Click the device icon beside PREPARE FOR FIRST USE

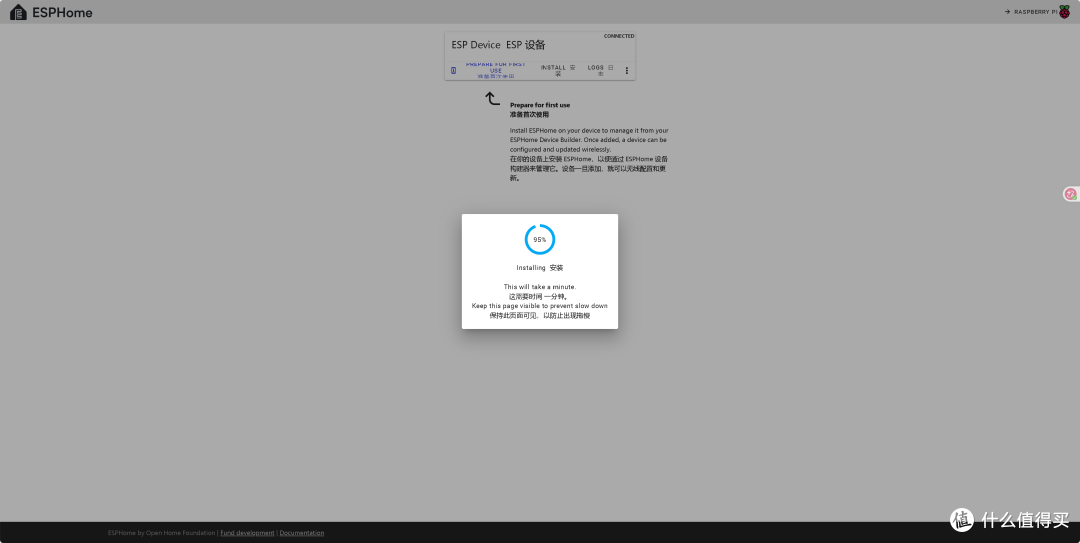click(453, 70)
